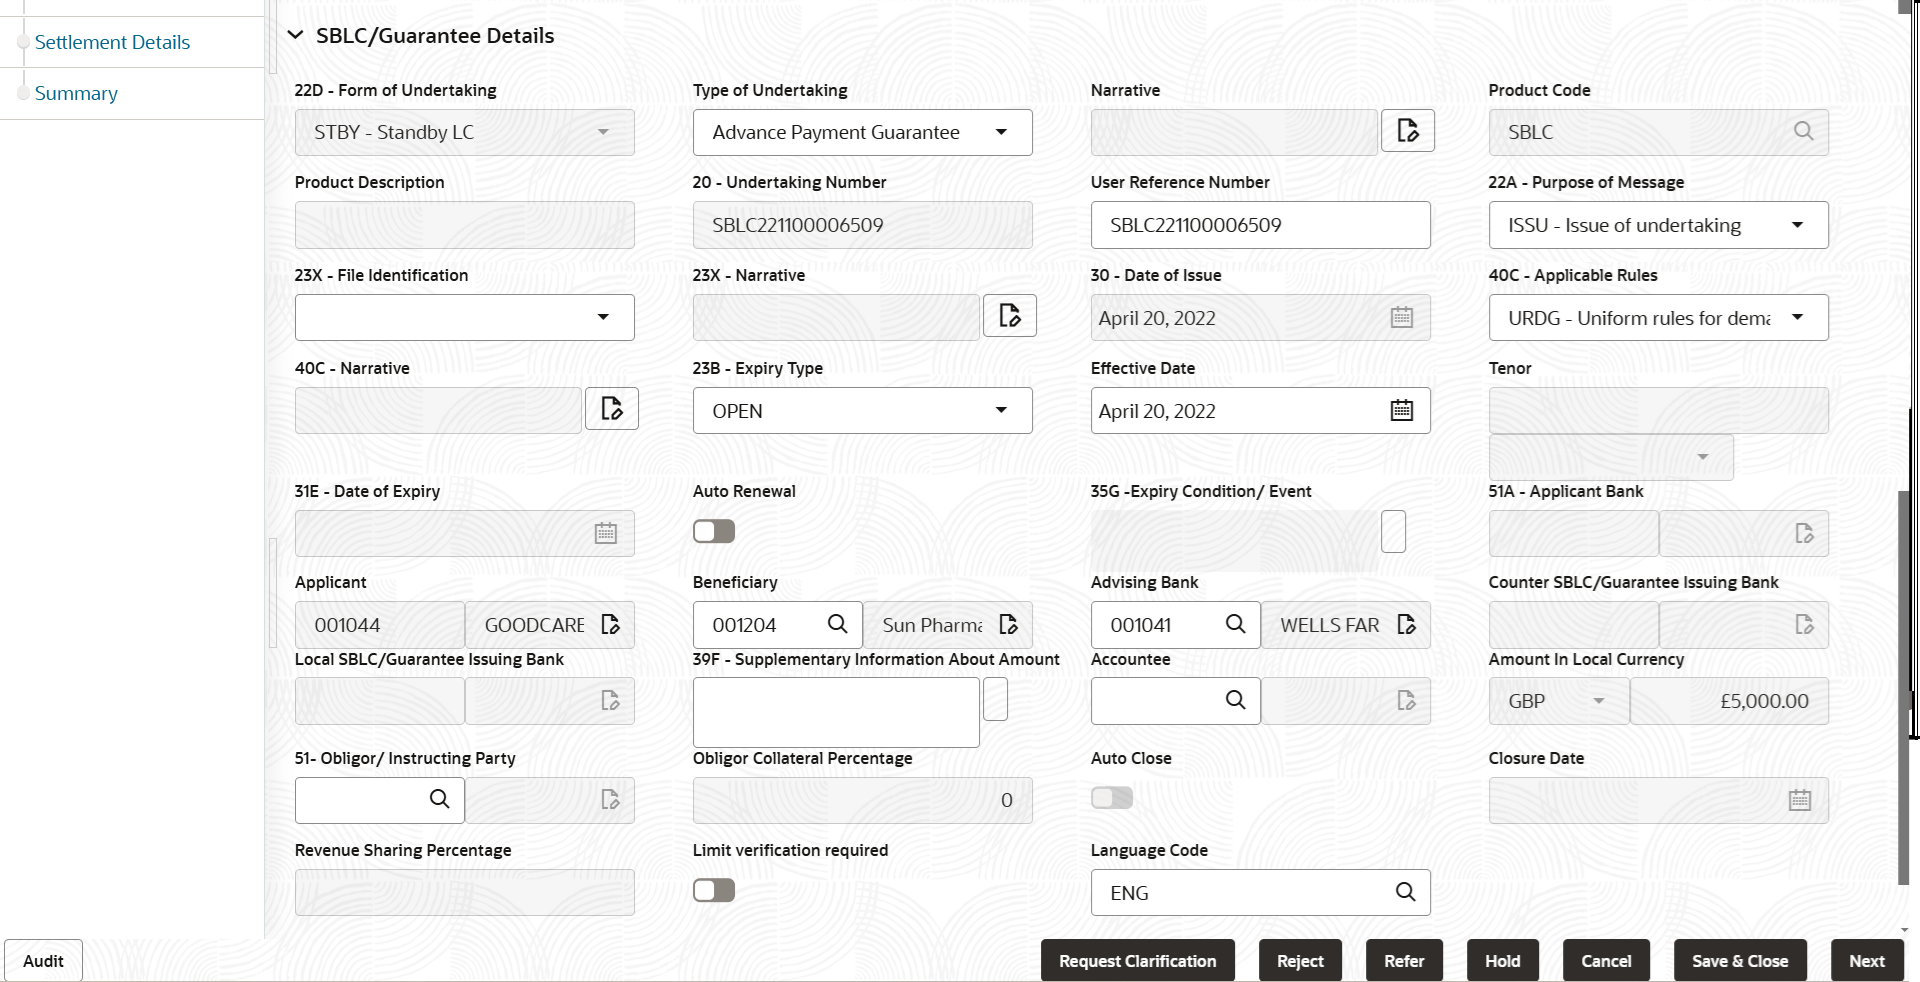Open the Obligor/Instructing Party lookup icon
Image resolution: width=1920 pixels, height=982 pixels.
point(439,798)
